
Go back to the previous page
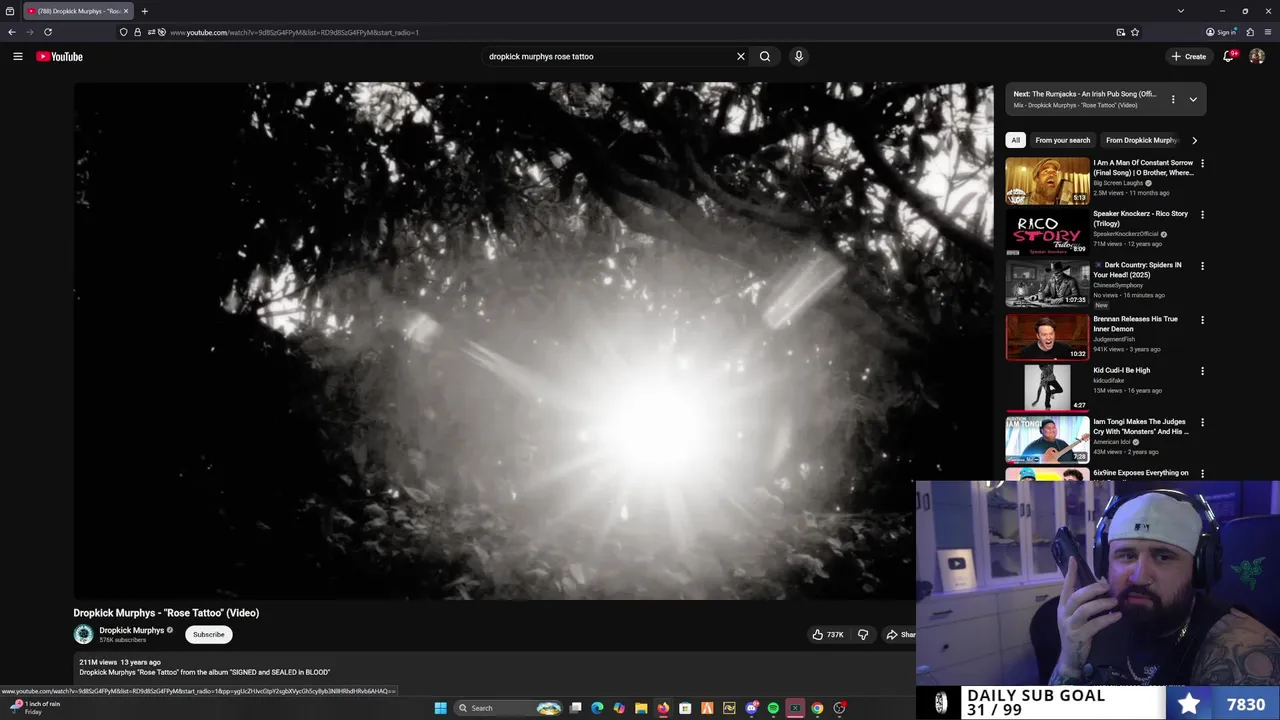point(12,32)
